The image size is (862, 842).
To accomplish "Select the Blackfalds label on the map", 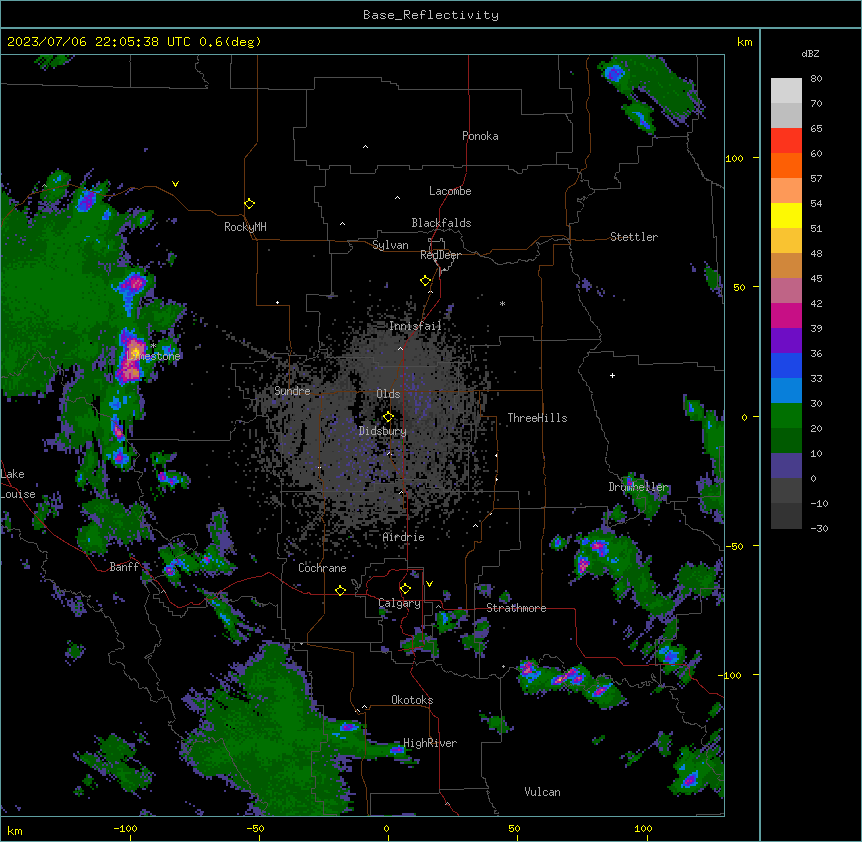I will coord(441,223).
